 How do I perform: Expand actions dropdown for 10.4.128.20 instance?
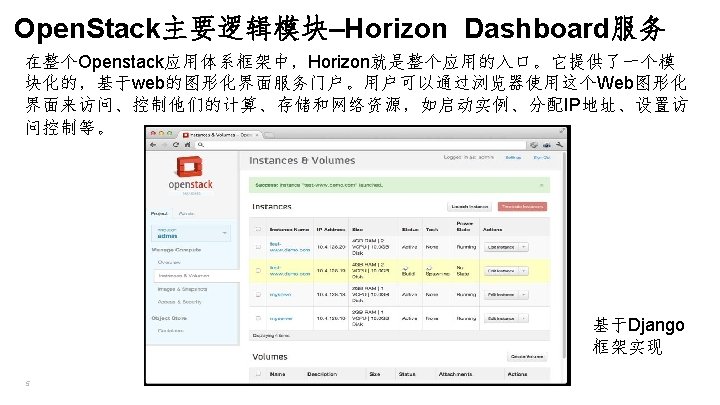click(523, 247)
